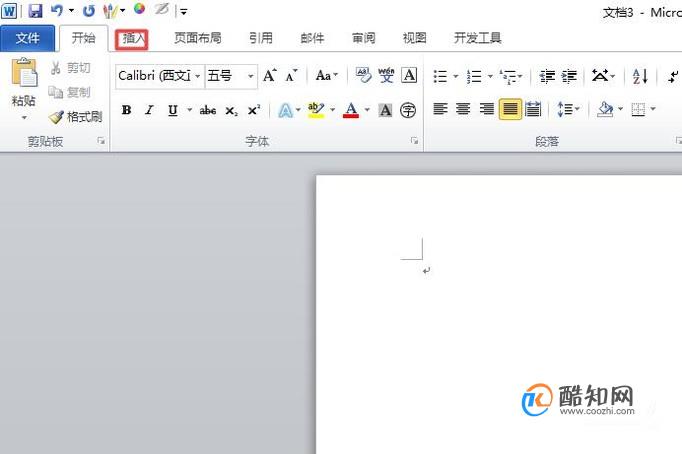Click 剪切 (Cut) button
Viewport: 682px width, 454px height.
(70, 68)
